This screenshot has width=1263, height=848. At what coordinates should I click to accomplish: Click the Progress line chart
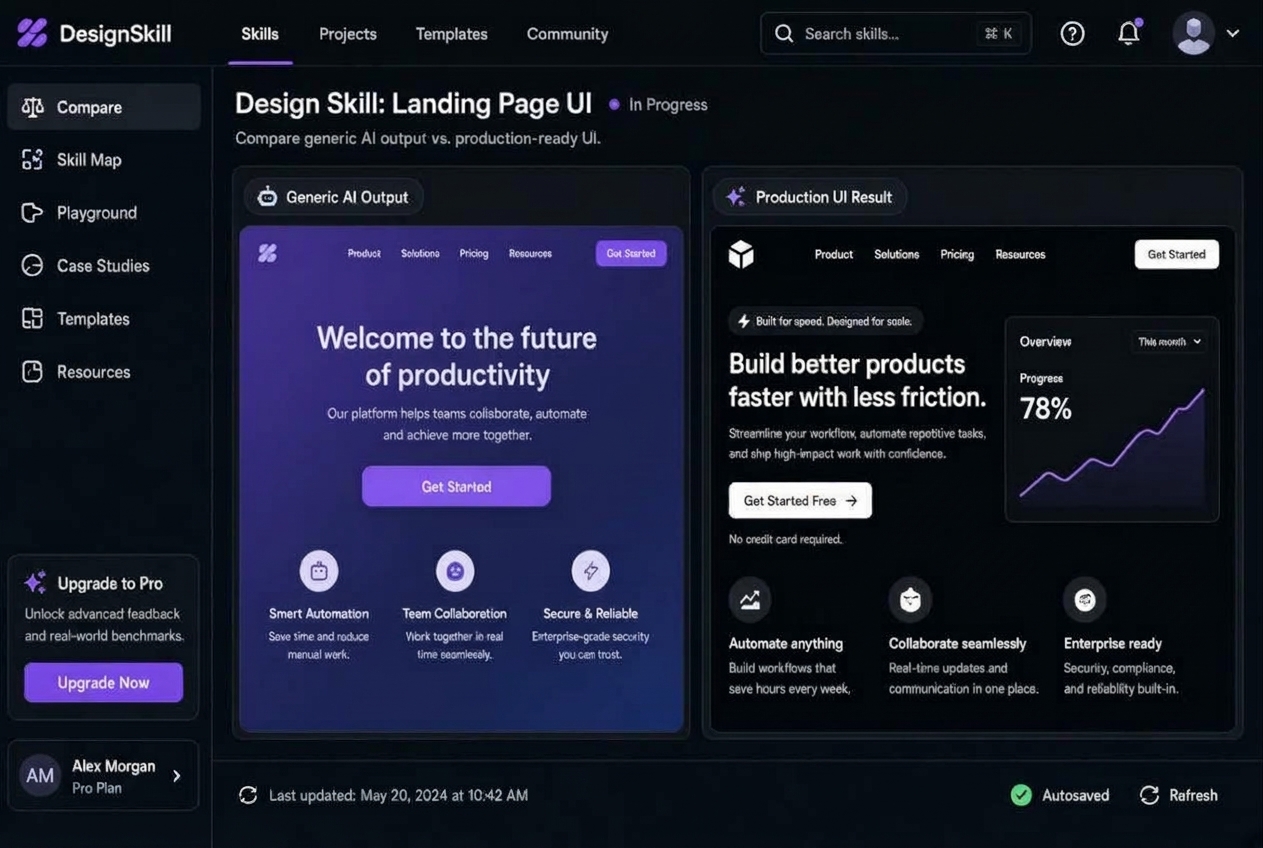pyautogui.click(x=1112, y=444)
